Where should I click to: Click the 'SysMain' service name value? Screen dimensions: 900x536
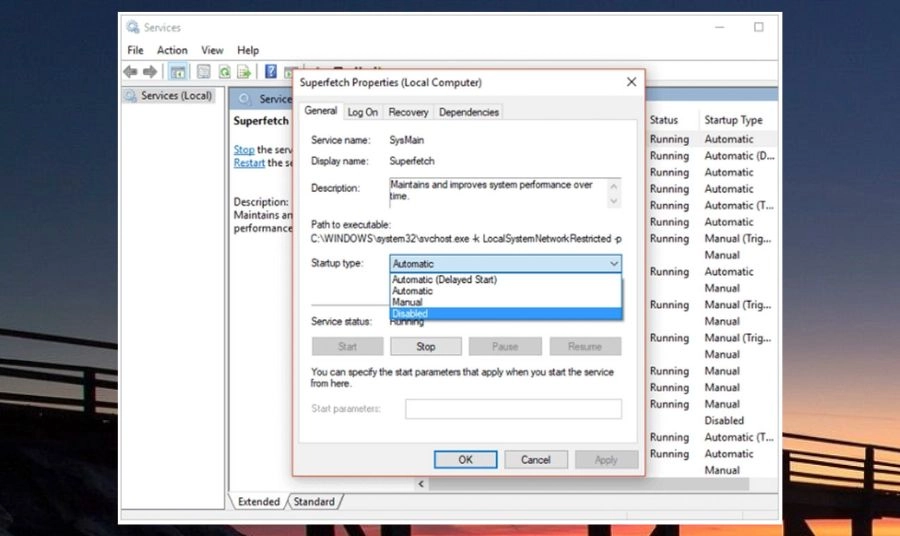click(x=407, y=140)
